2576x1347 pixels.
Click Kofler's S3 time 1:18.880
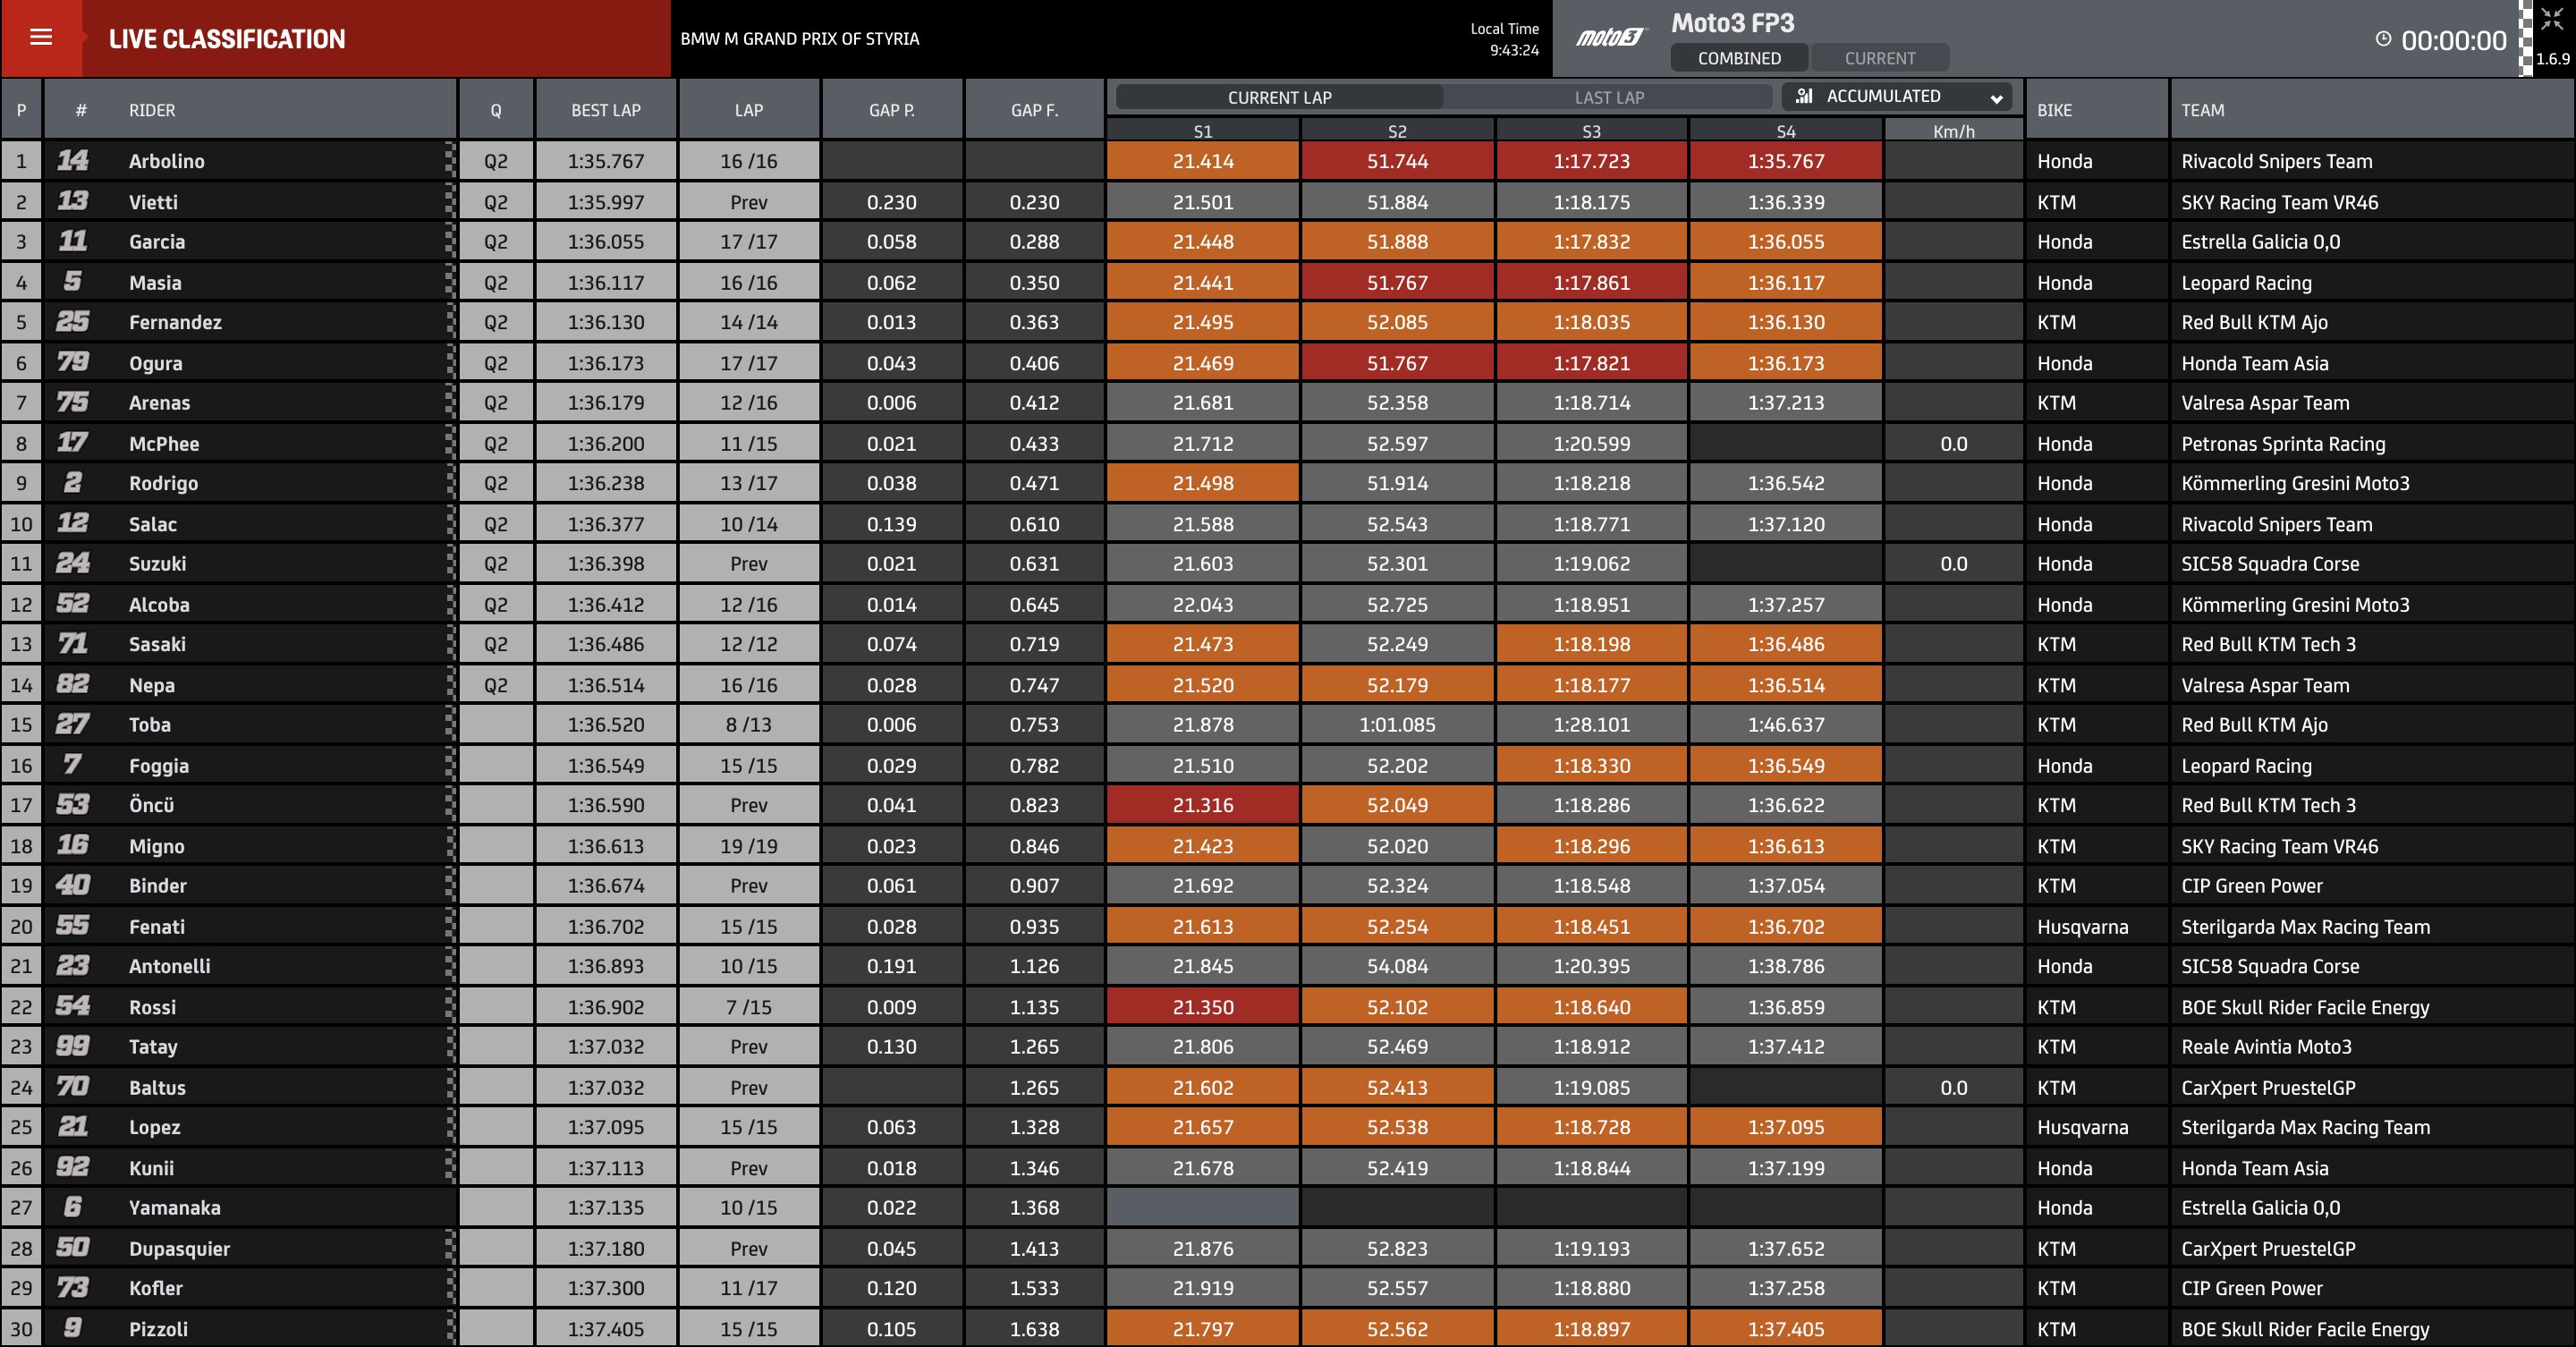click(x=1592, y=1289)
